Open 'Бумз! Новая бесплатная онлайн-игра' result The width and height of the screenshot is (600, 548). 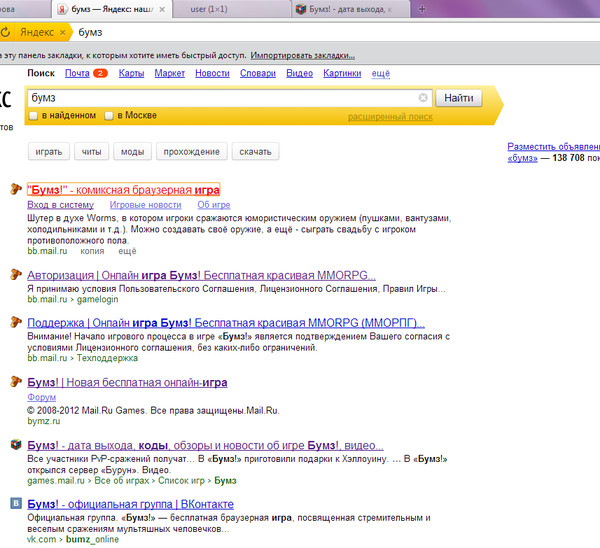tap(127, 382)
